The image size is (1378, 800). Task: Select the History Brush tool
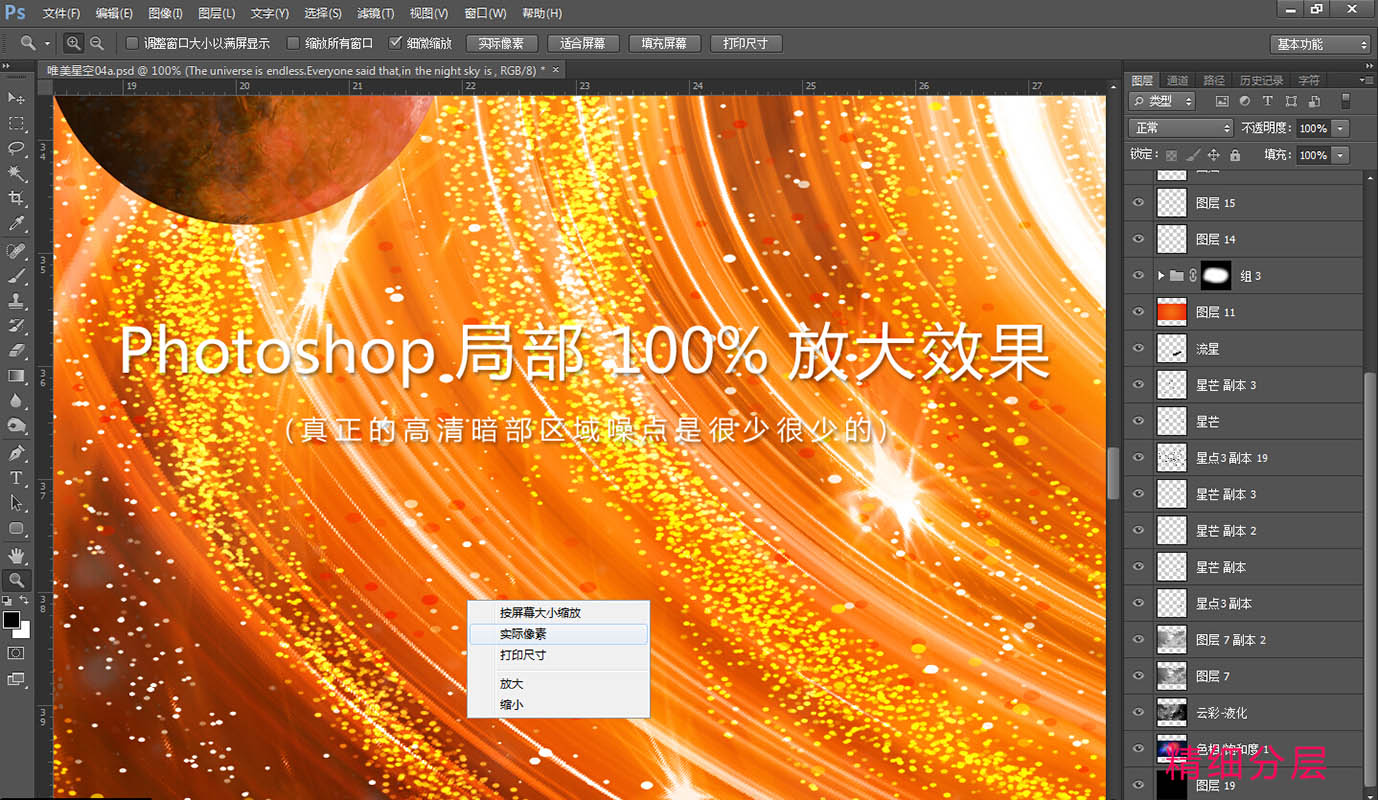[16, 326]
